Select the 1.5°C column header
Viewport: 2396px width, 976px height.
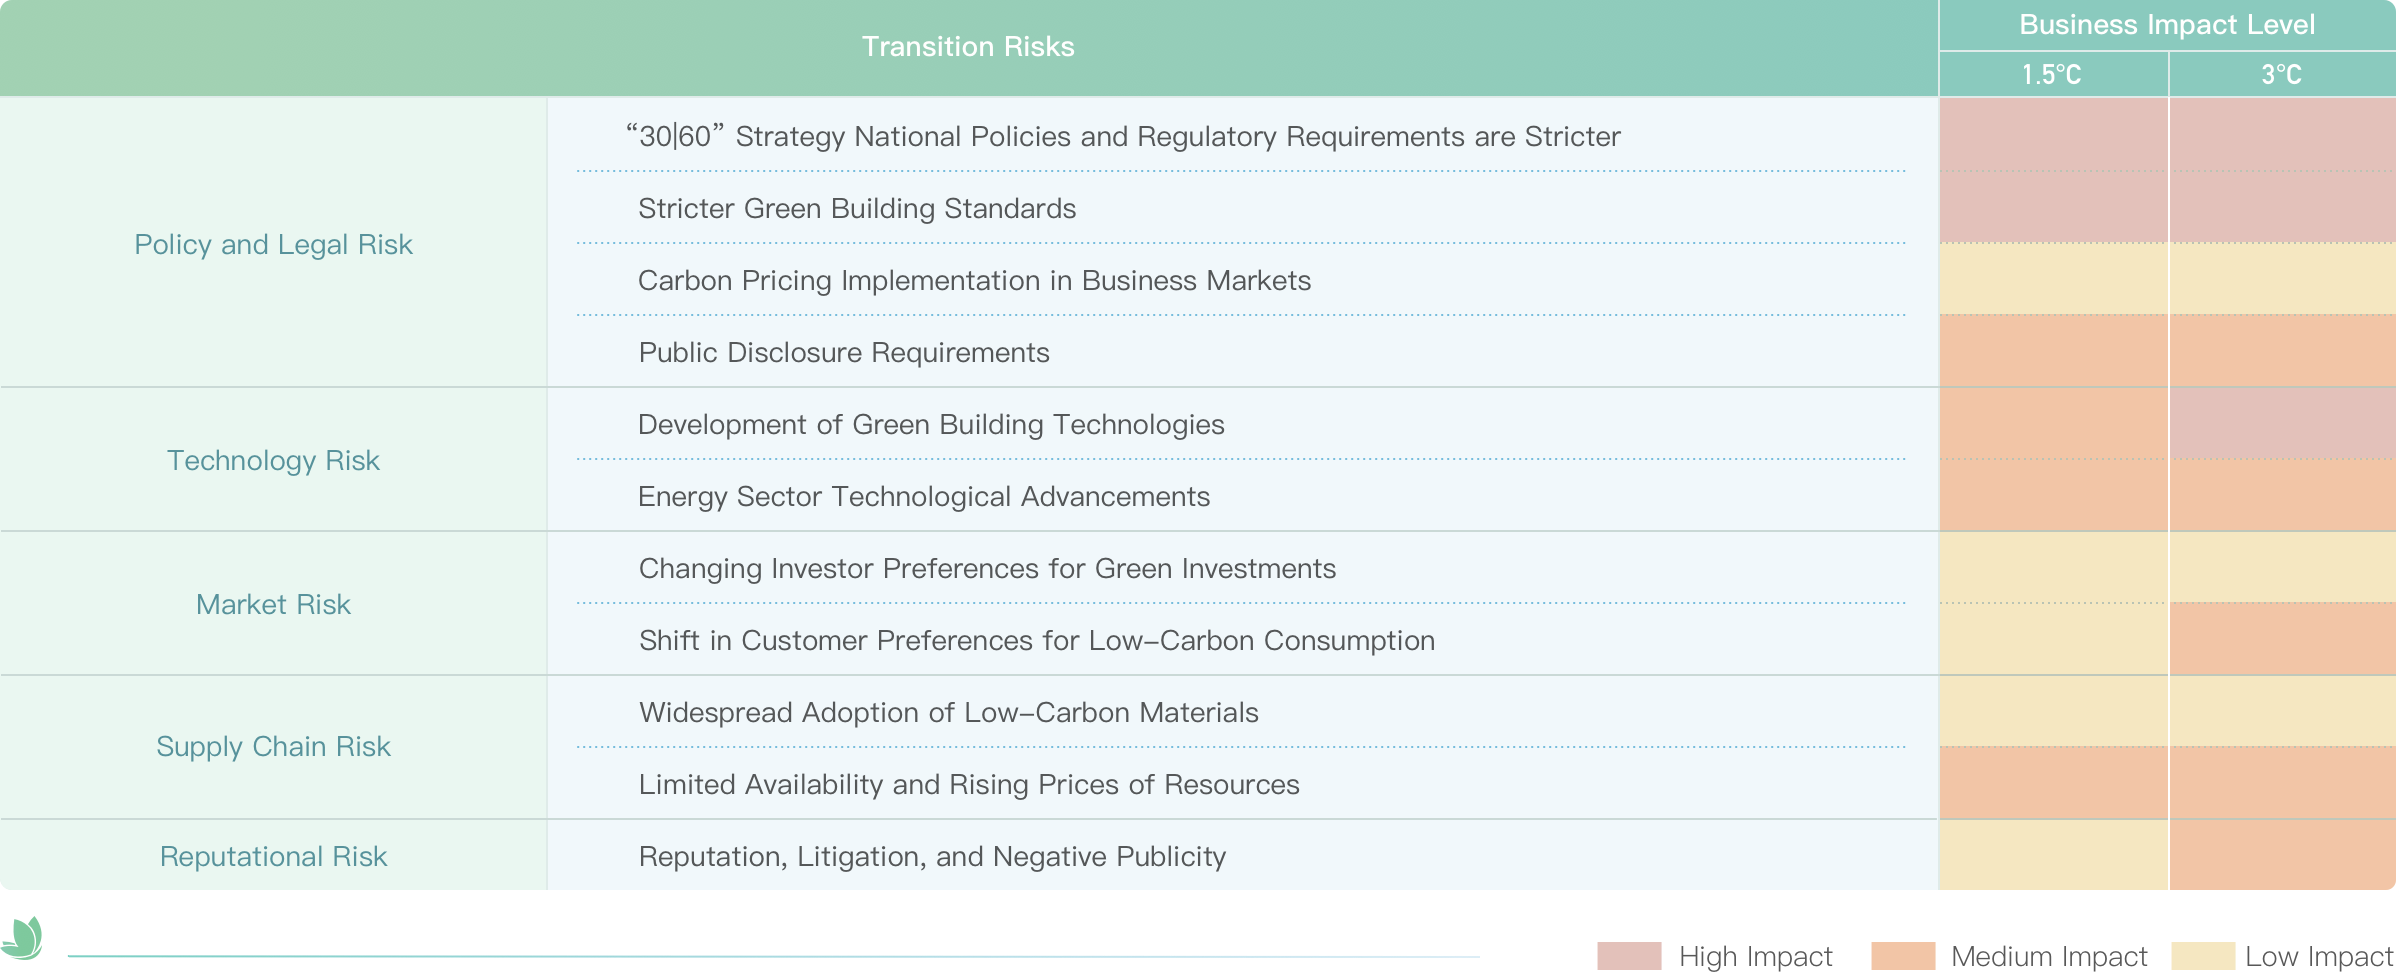(x=2052, y=75)
